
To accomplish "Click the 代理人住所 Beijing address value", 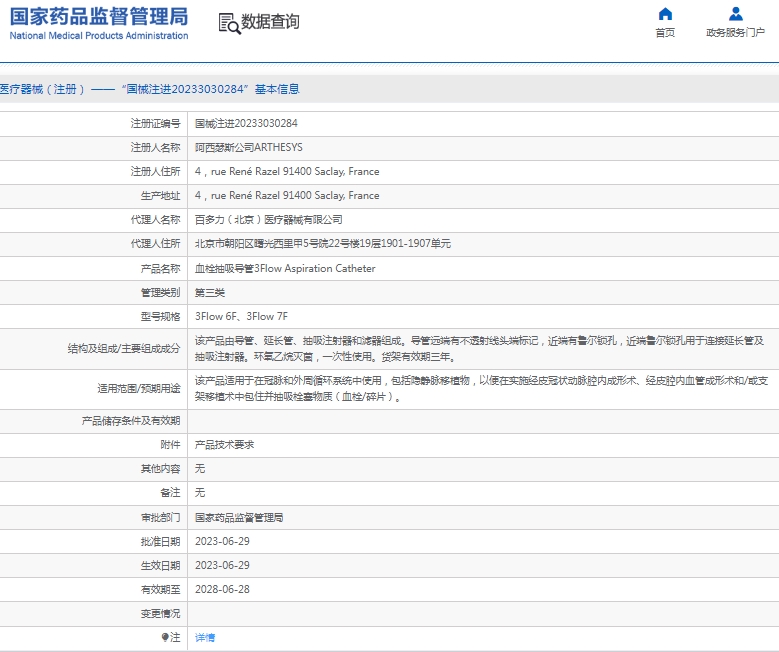I will 322,244.
